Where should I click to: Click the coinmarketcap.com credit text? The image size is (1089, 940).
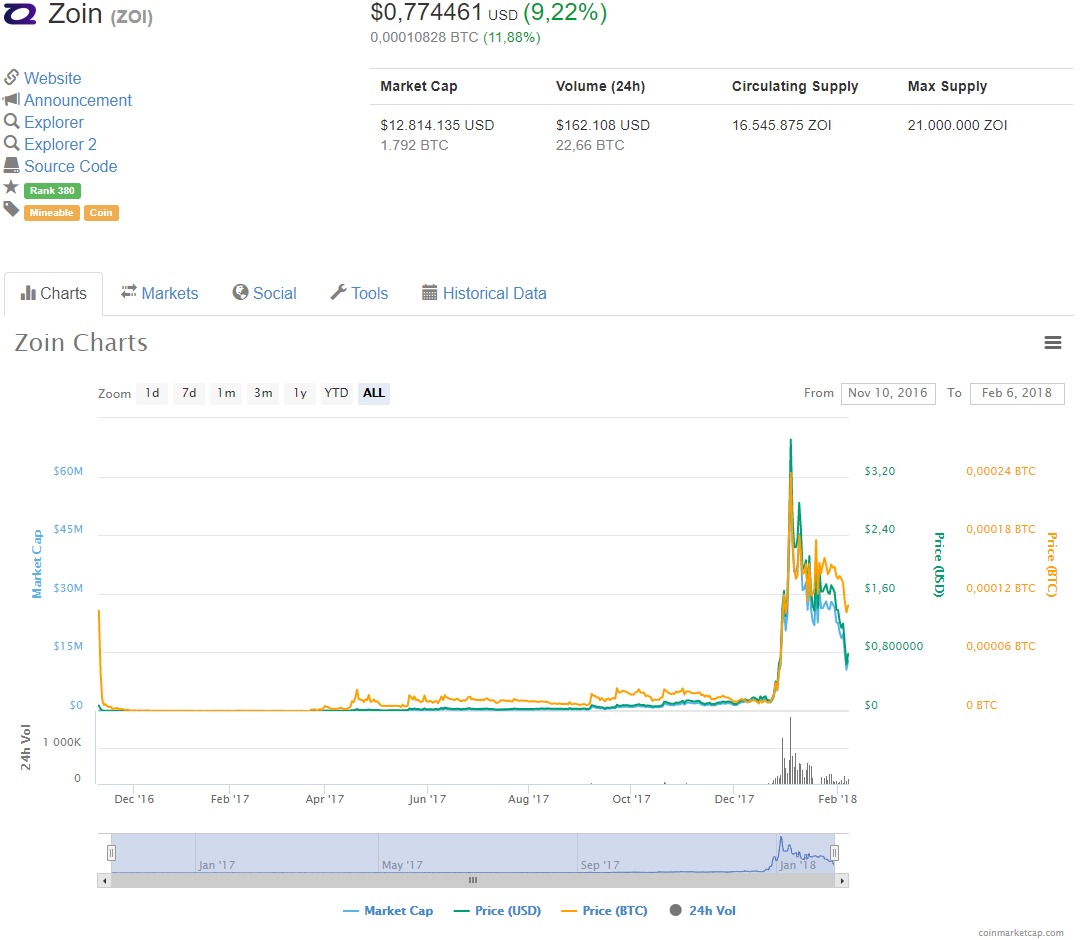[1021, 932]
